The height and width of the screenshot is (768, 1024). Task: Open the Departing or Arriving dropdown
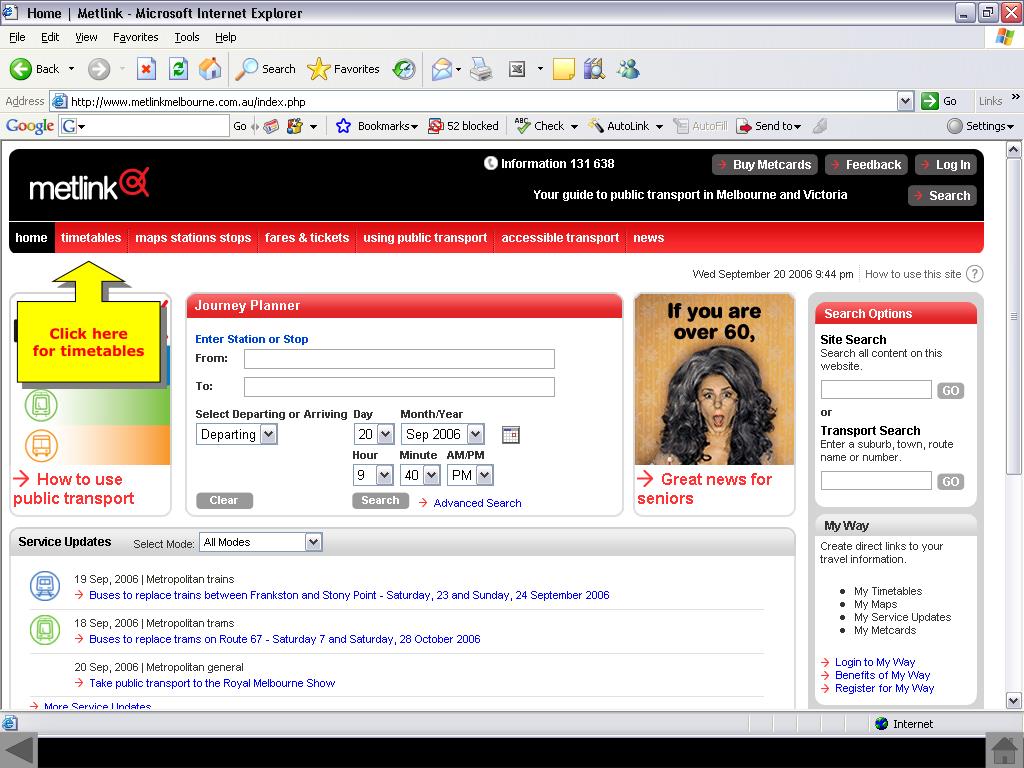(x=236, y=435)
